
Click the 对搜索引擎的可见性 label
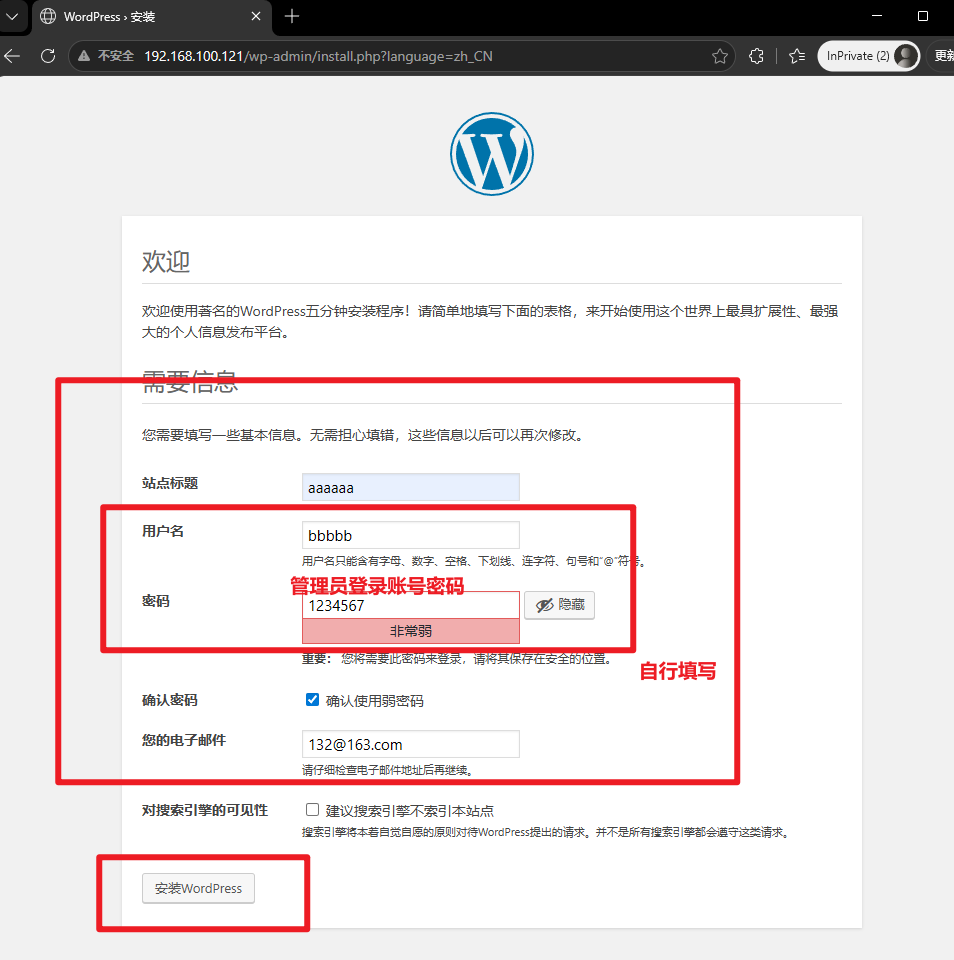pos(205,810)
